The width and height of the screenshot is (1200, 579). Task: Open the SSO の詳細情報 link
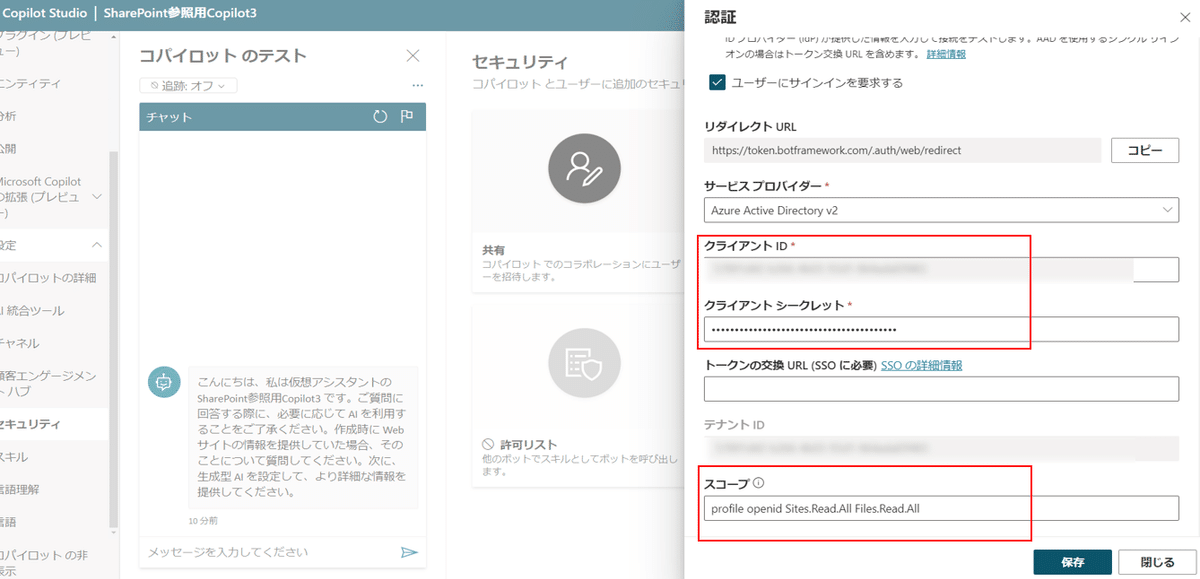(x=921, y=365)
